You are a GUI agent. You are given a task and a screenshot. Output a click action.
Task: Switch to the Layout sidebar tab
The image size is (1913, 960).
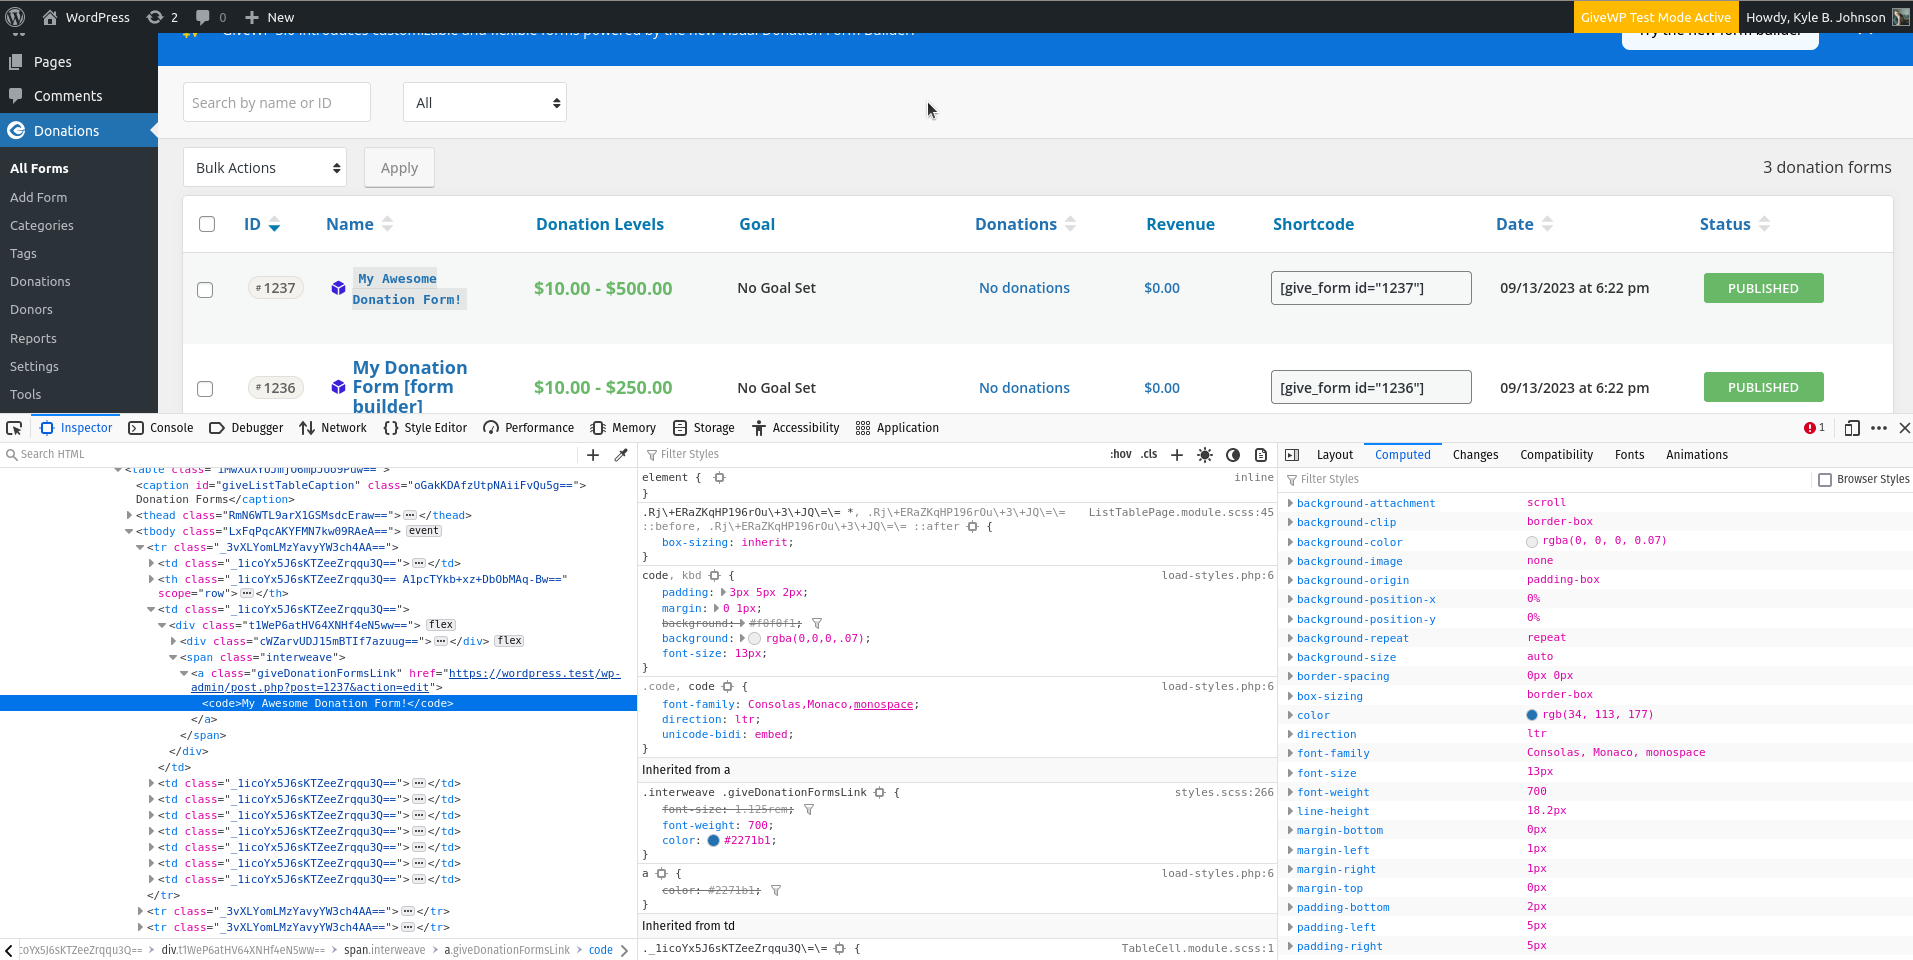pos(1334,455)
